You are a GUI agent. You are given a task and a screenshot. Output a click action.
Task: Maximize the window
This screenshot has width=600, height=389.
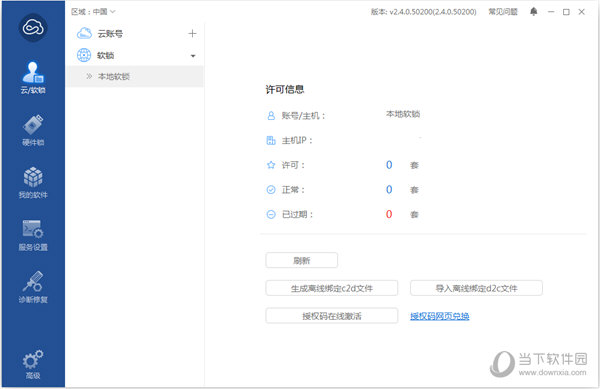click(x=566, y=12)
